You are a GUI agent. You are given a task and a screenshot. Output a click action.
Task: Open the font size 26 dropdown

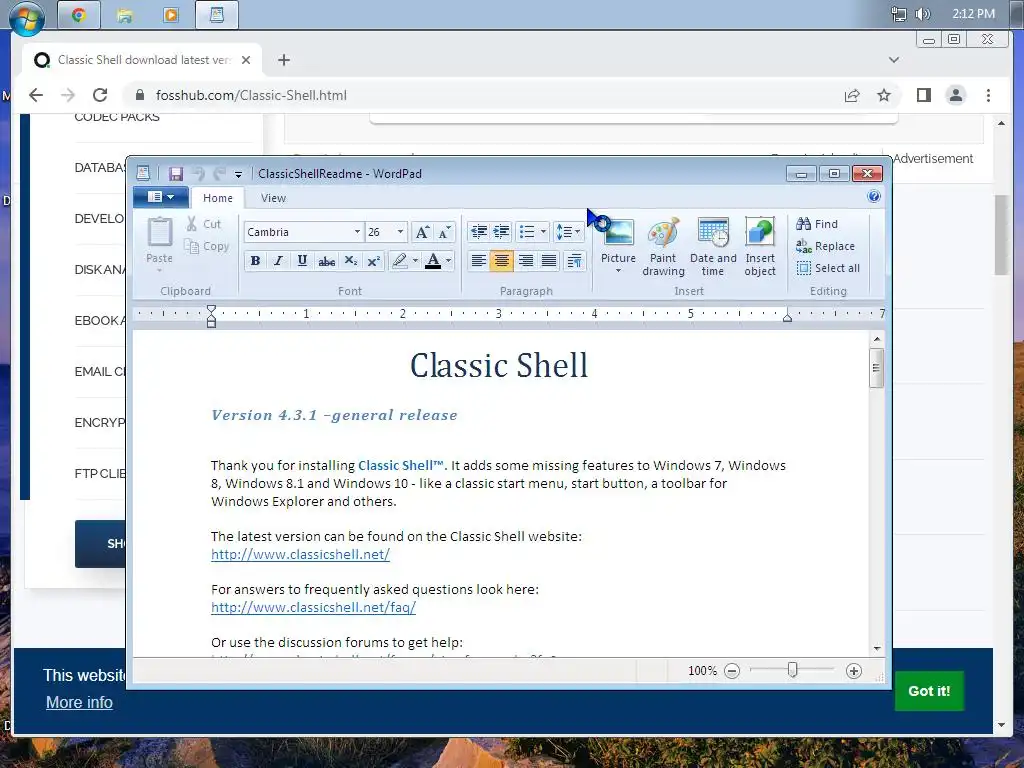point(400,232)
